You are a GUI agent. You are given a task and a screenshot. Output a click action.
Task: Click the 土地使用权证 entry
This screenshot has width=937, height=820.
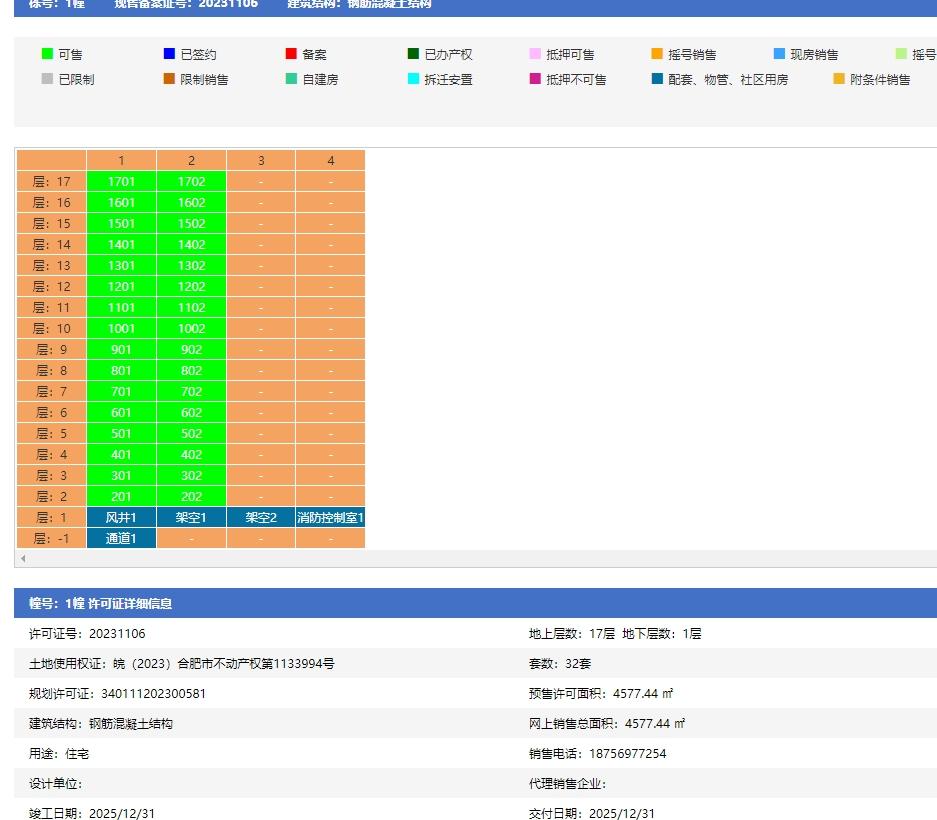182,663
